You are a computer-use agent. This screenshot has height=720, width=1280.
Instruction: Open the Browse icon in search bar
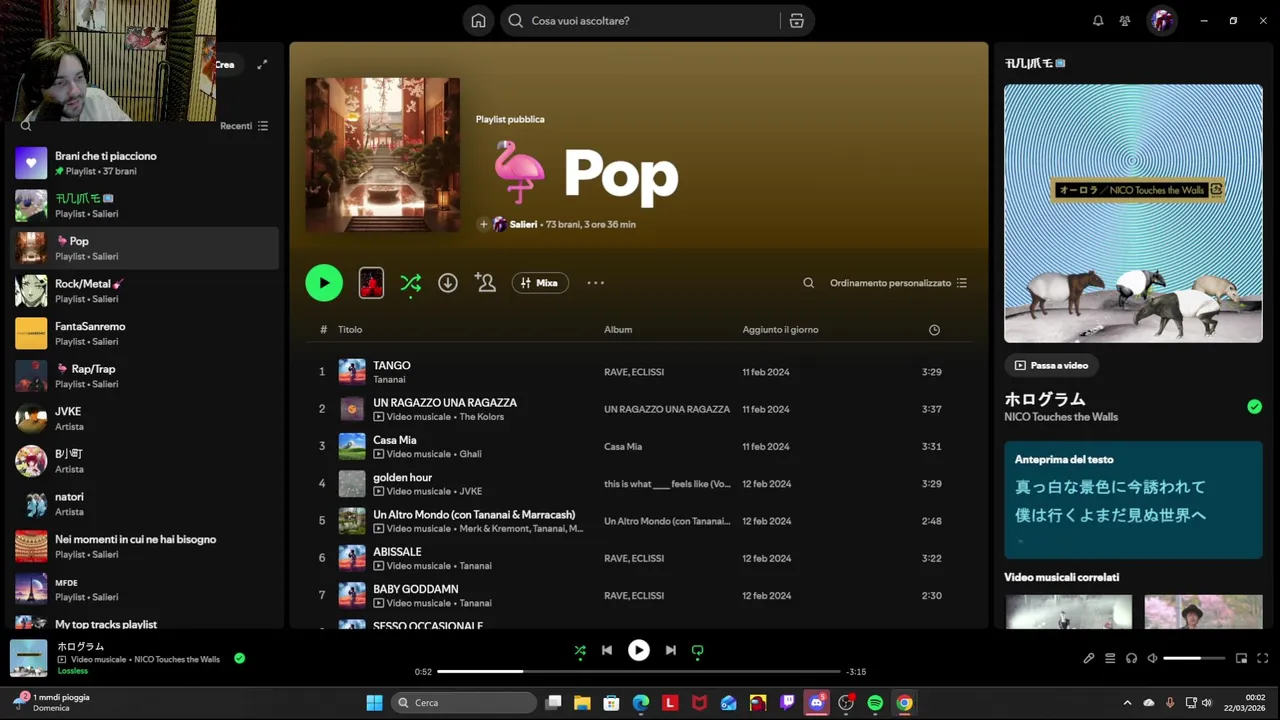(x=796, y=20)
